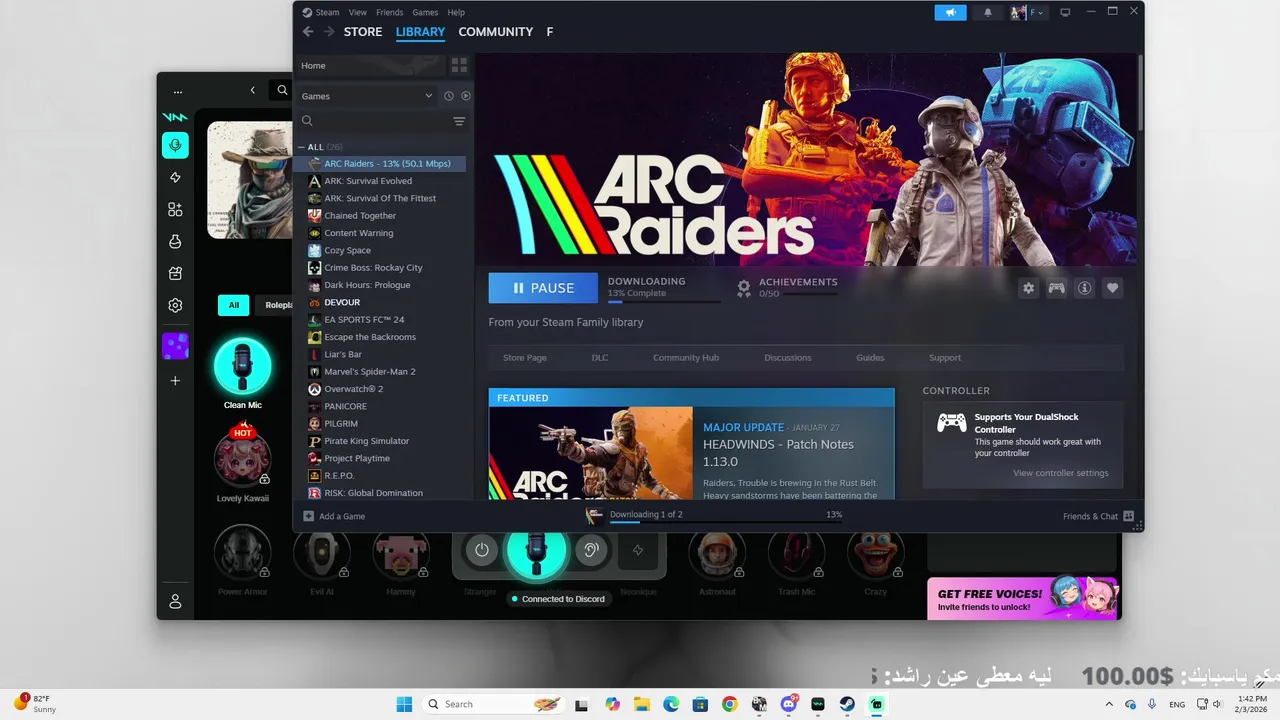The width and height of the screenshot is (1280, 720).
Task: Click the plus icon in Voicemod sidebar
Action: [x=175, y=381]
